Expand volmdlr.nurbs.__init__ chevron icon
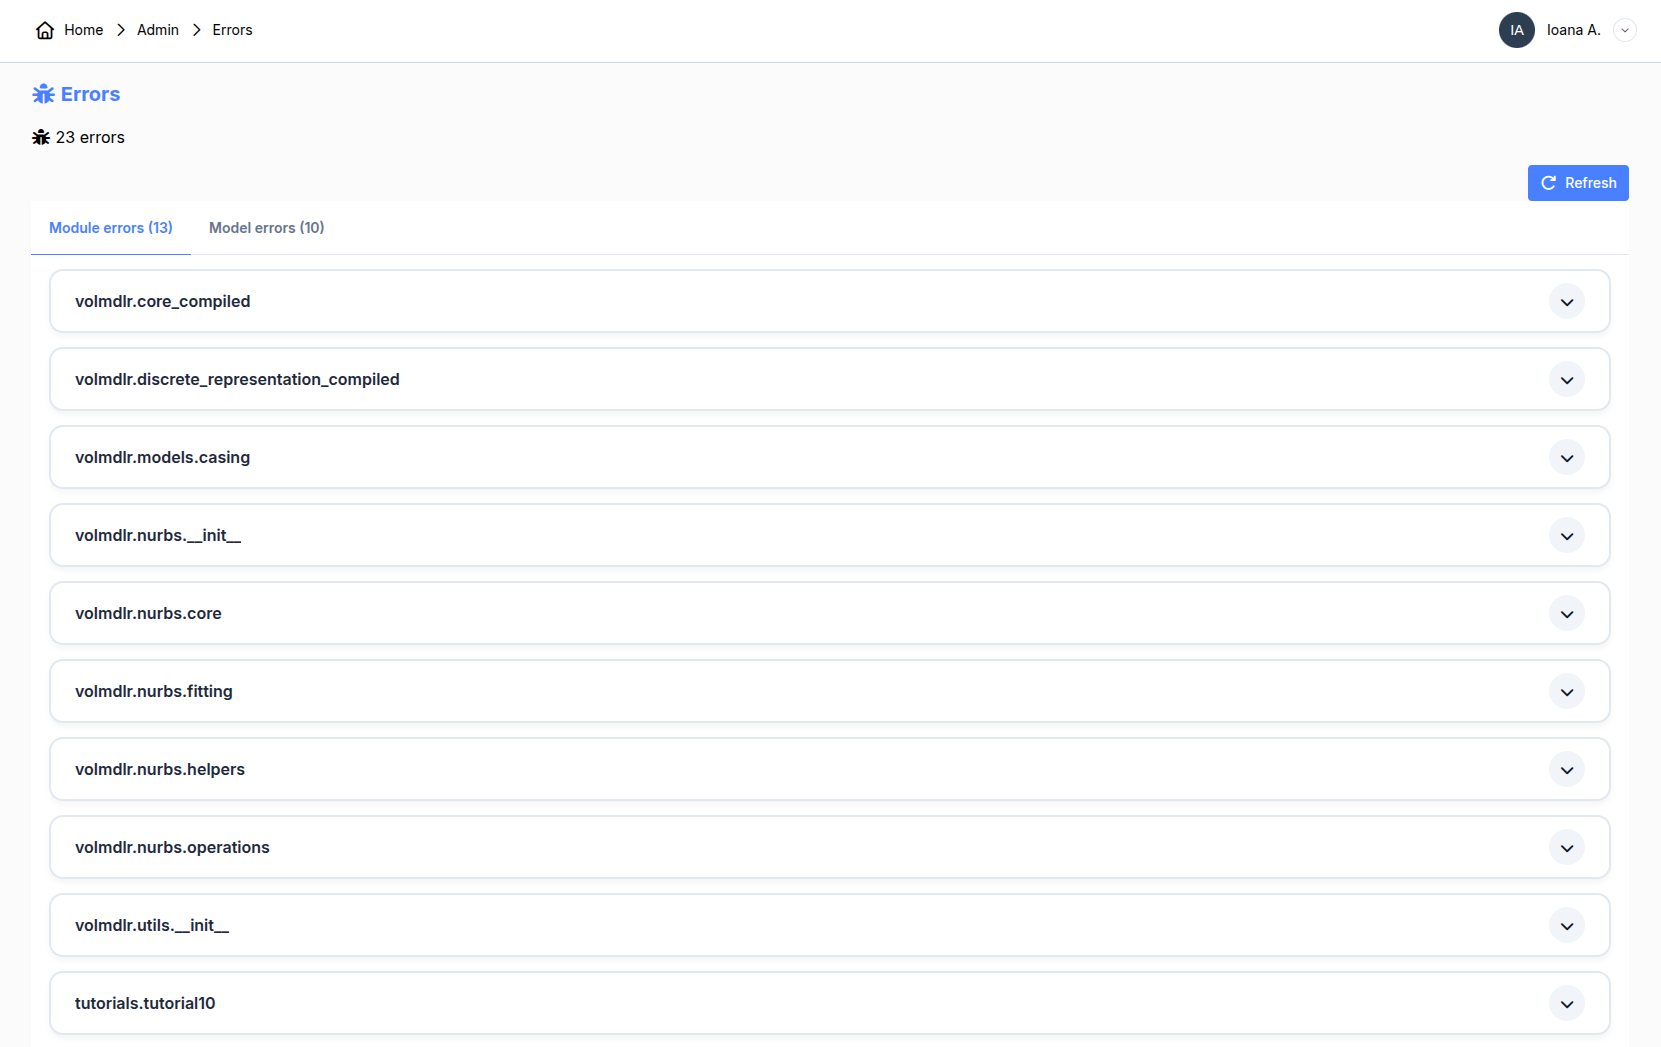This screenshot has width=1661, height=1047. (x=1566, y=536)
